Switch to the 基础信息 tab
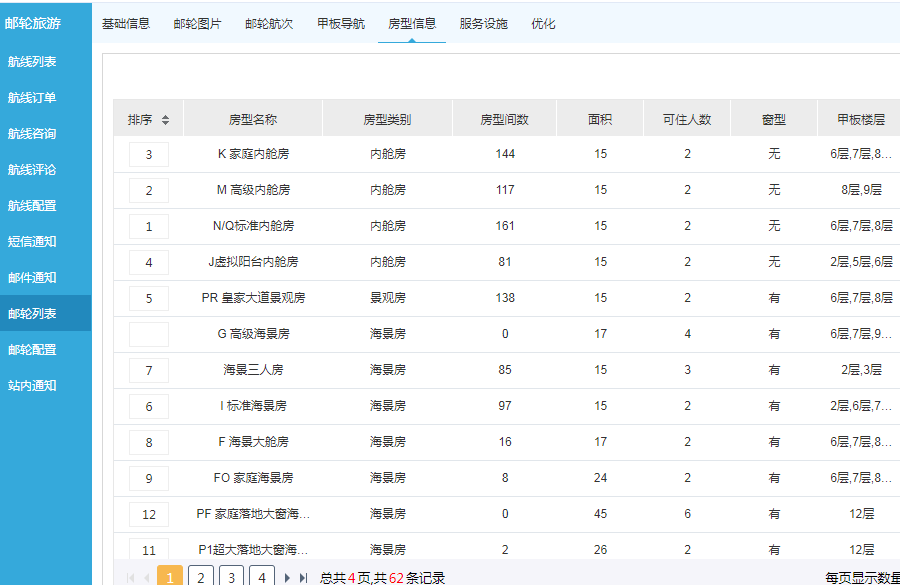Screen dimensions: 900x585 (126, 24)
